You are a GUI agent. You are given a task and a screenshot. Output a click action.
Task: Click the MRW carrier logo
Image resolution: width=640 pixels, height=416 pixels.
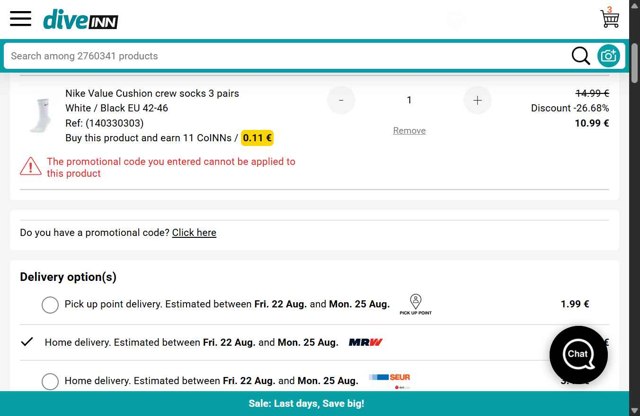(x=365, y=342)
